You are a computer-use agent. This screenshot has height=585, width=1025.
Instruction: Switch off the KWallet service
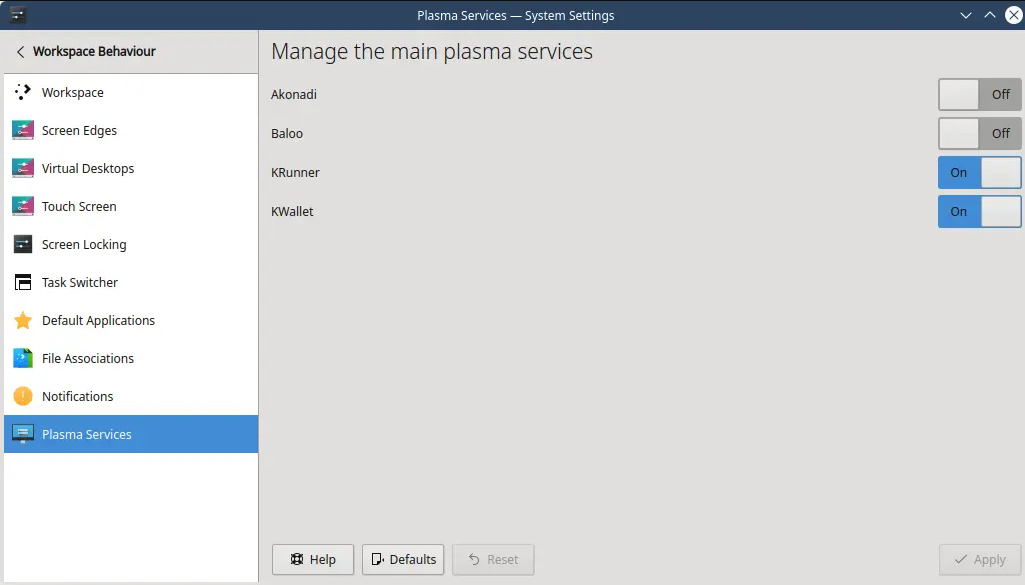click(x=979, y=212)
